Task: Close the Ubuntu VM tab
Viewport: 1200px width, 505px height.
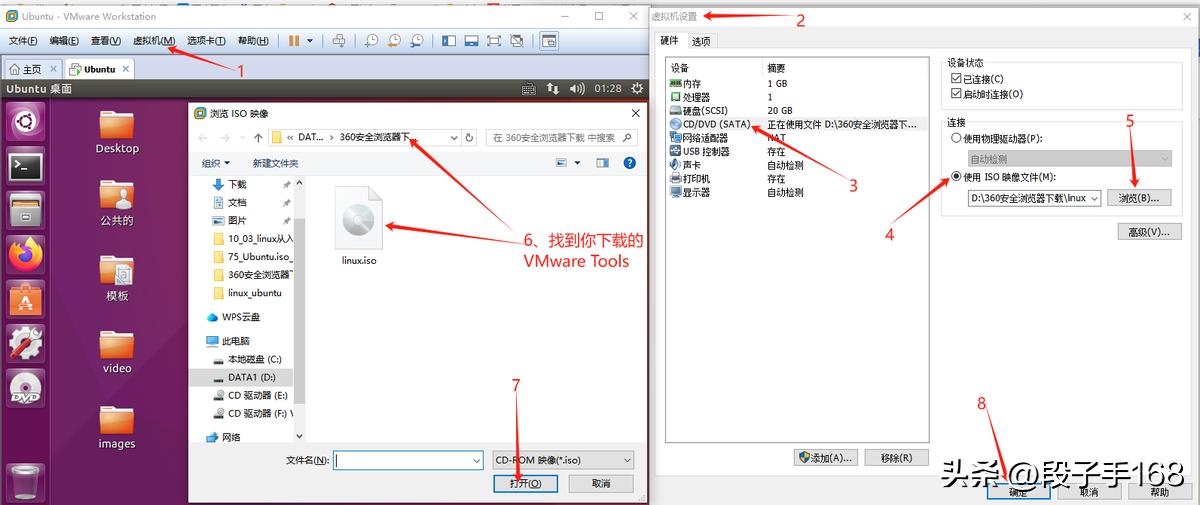Action: click(x=125, y=69)
